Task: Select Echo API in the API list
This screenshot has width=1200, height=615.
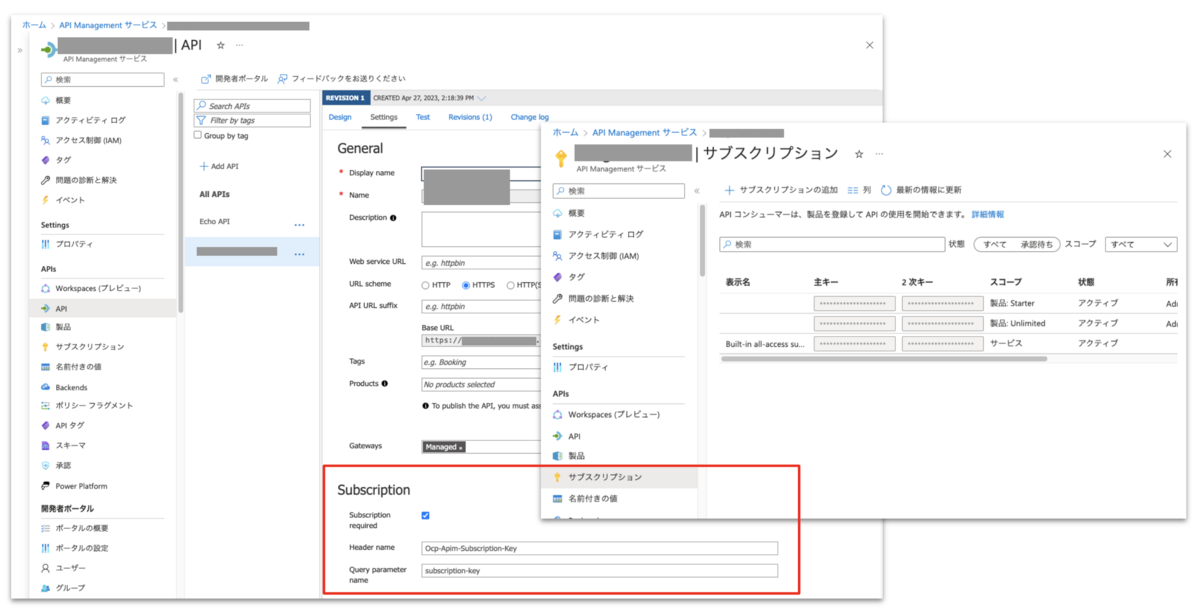Action: point(215,222)
